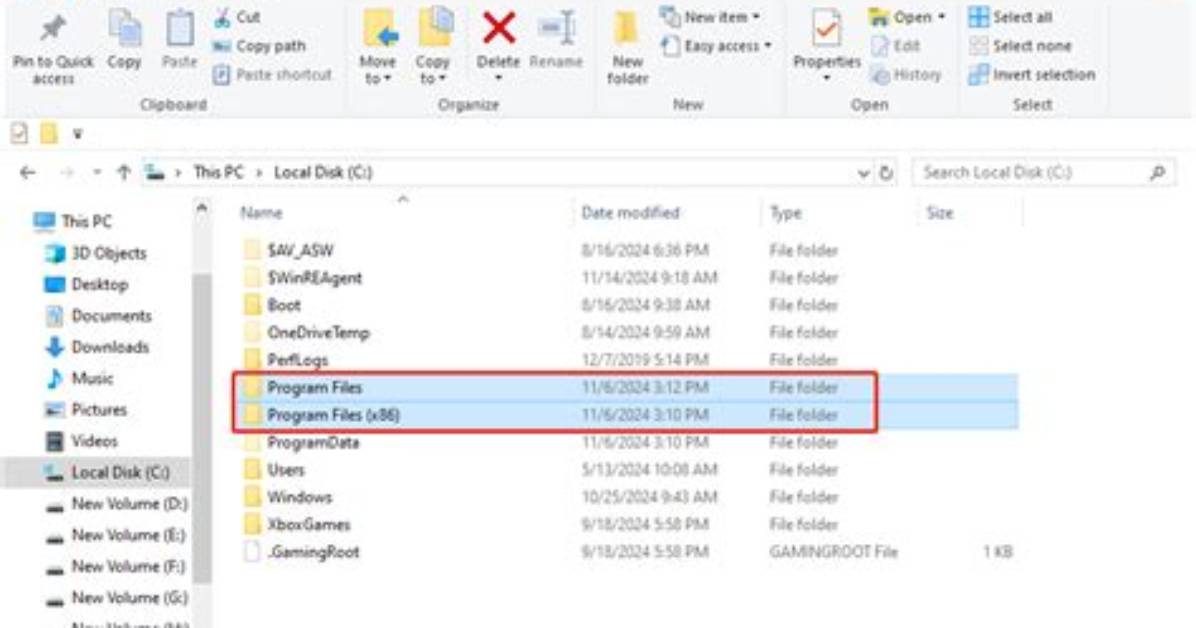Select New Volume (E:) in navigation pane
The height and width of the screenshot is (628, 1196).
(115, 535)
